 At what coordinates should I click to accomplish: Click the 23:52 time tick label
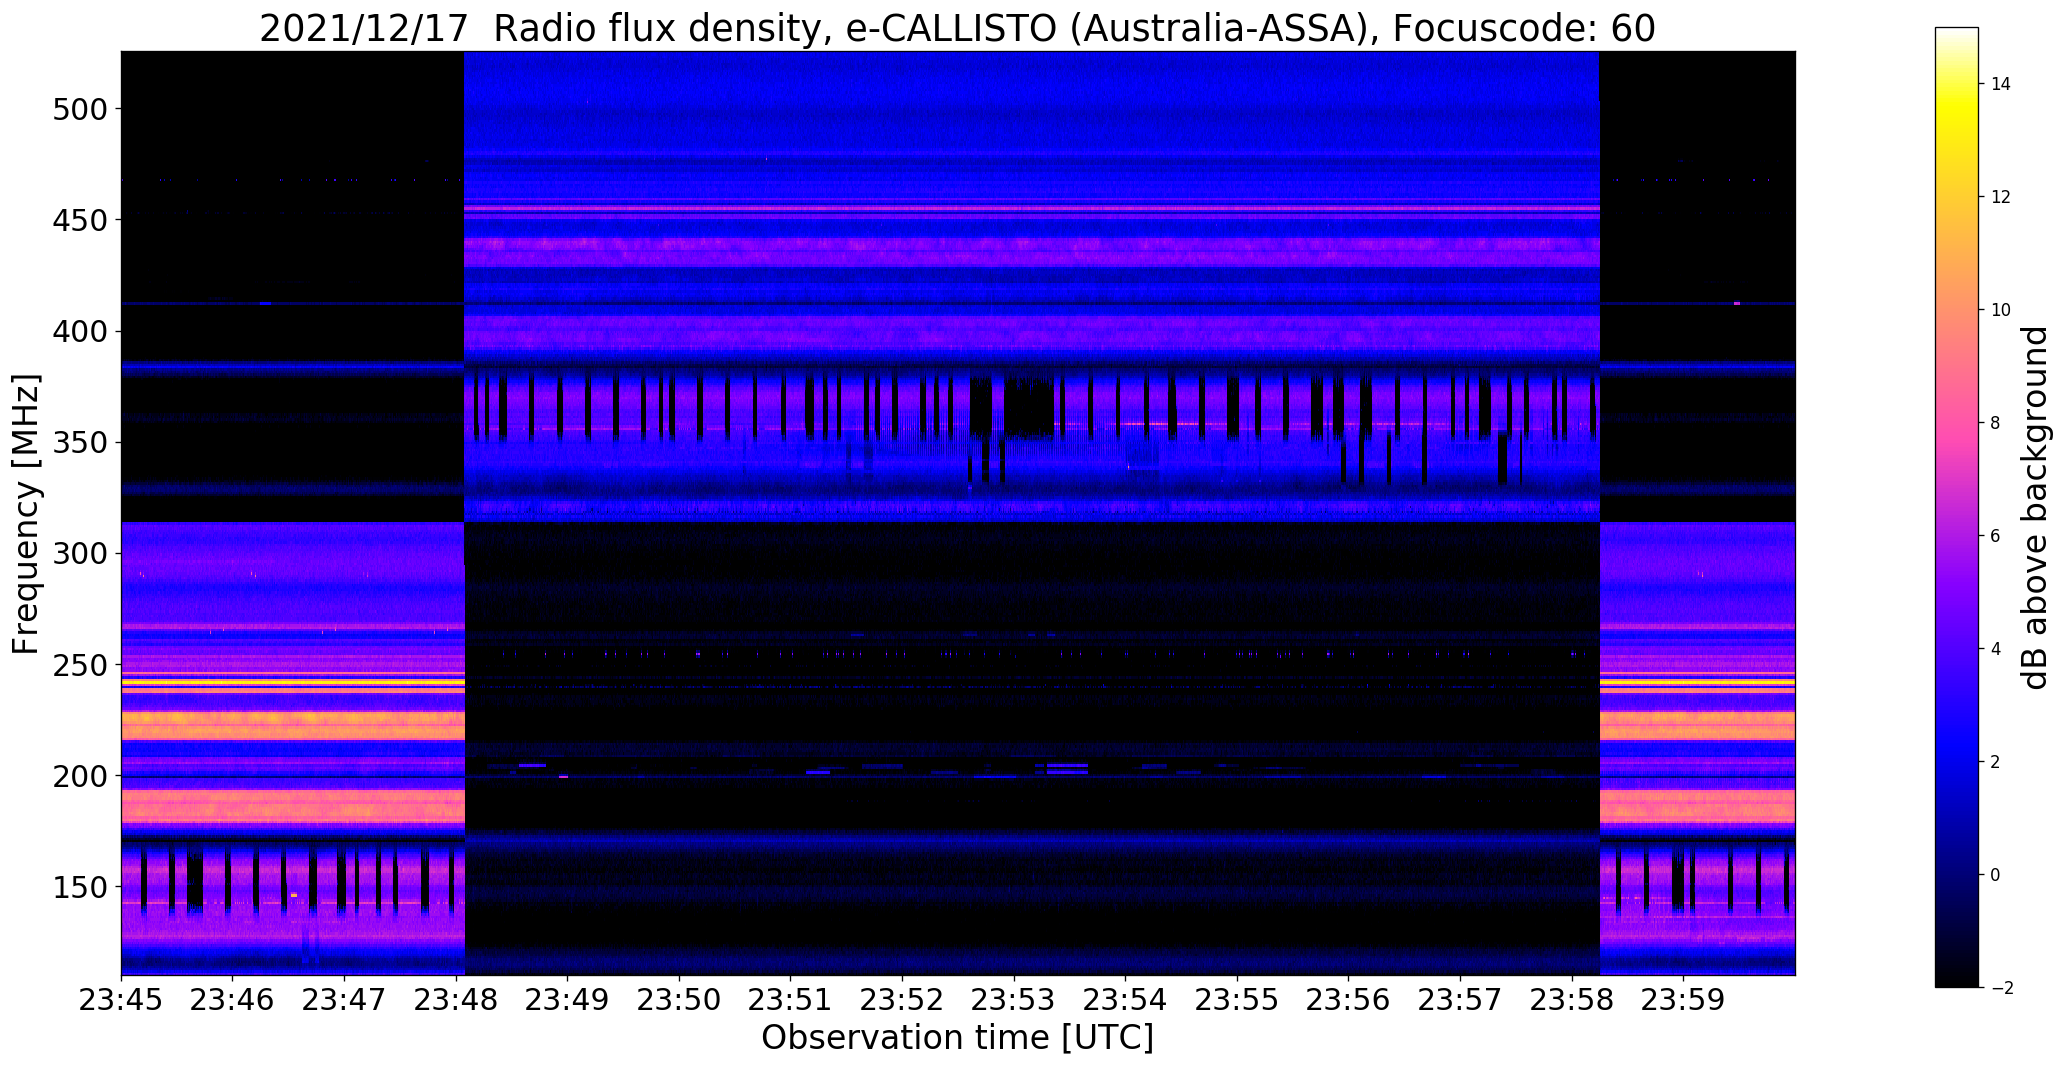click(903, 1000)
